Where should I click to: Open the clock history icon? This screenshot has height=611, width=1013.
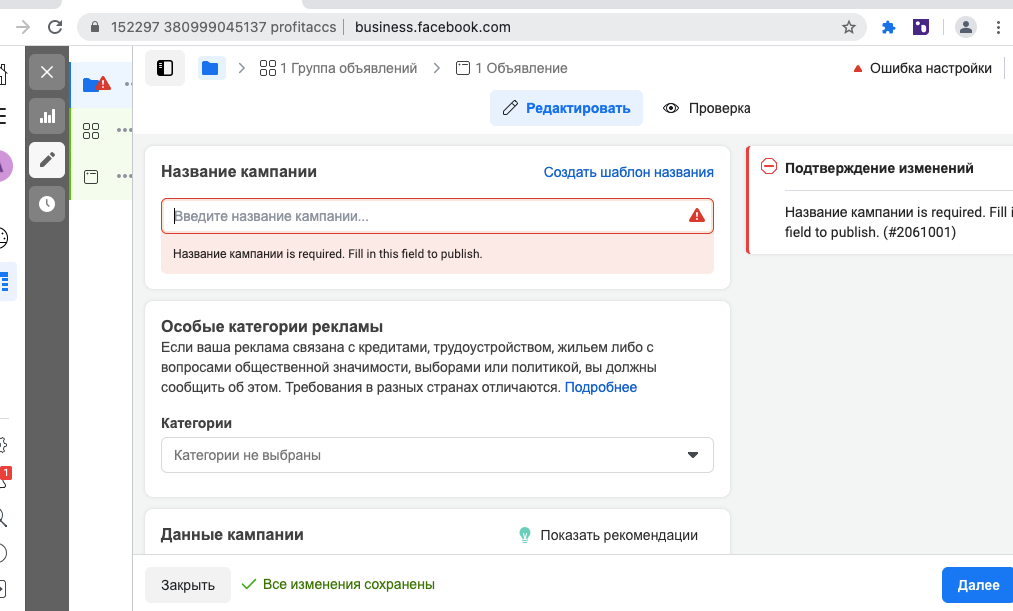[x=47, y=204]
